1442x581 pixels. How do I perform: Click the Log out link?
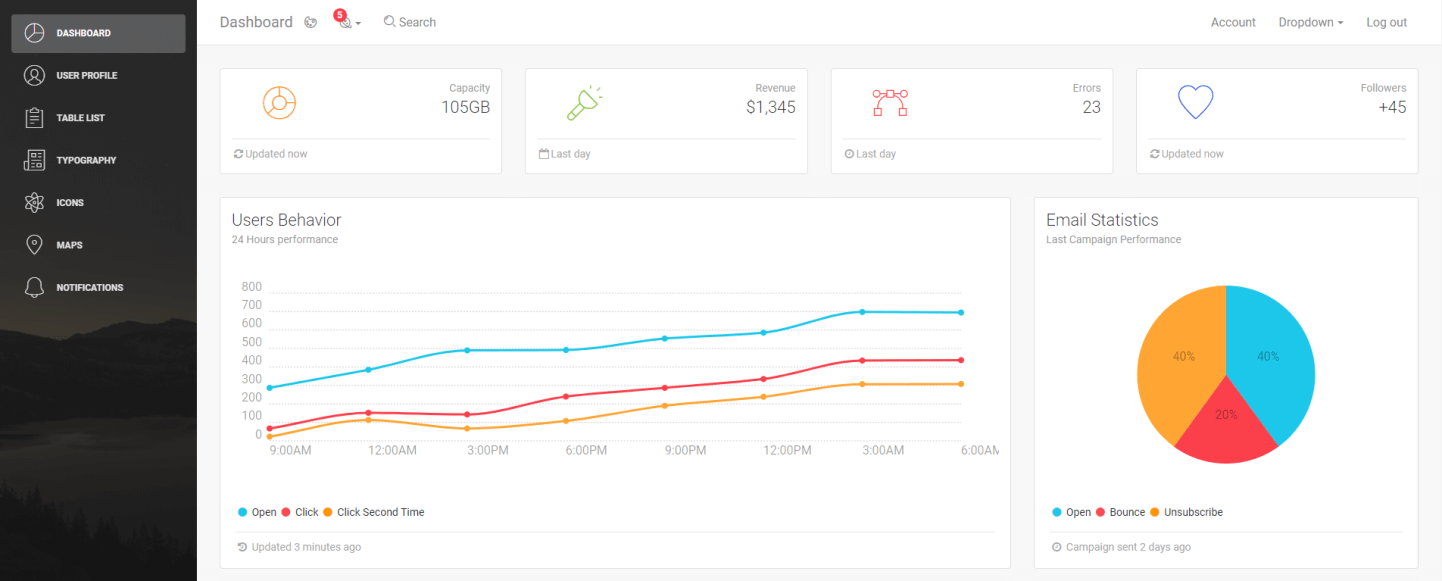coord(1386,22)
